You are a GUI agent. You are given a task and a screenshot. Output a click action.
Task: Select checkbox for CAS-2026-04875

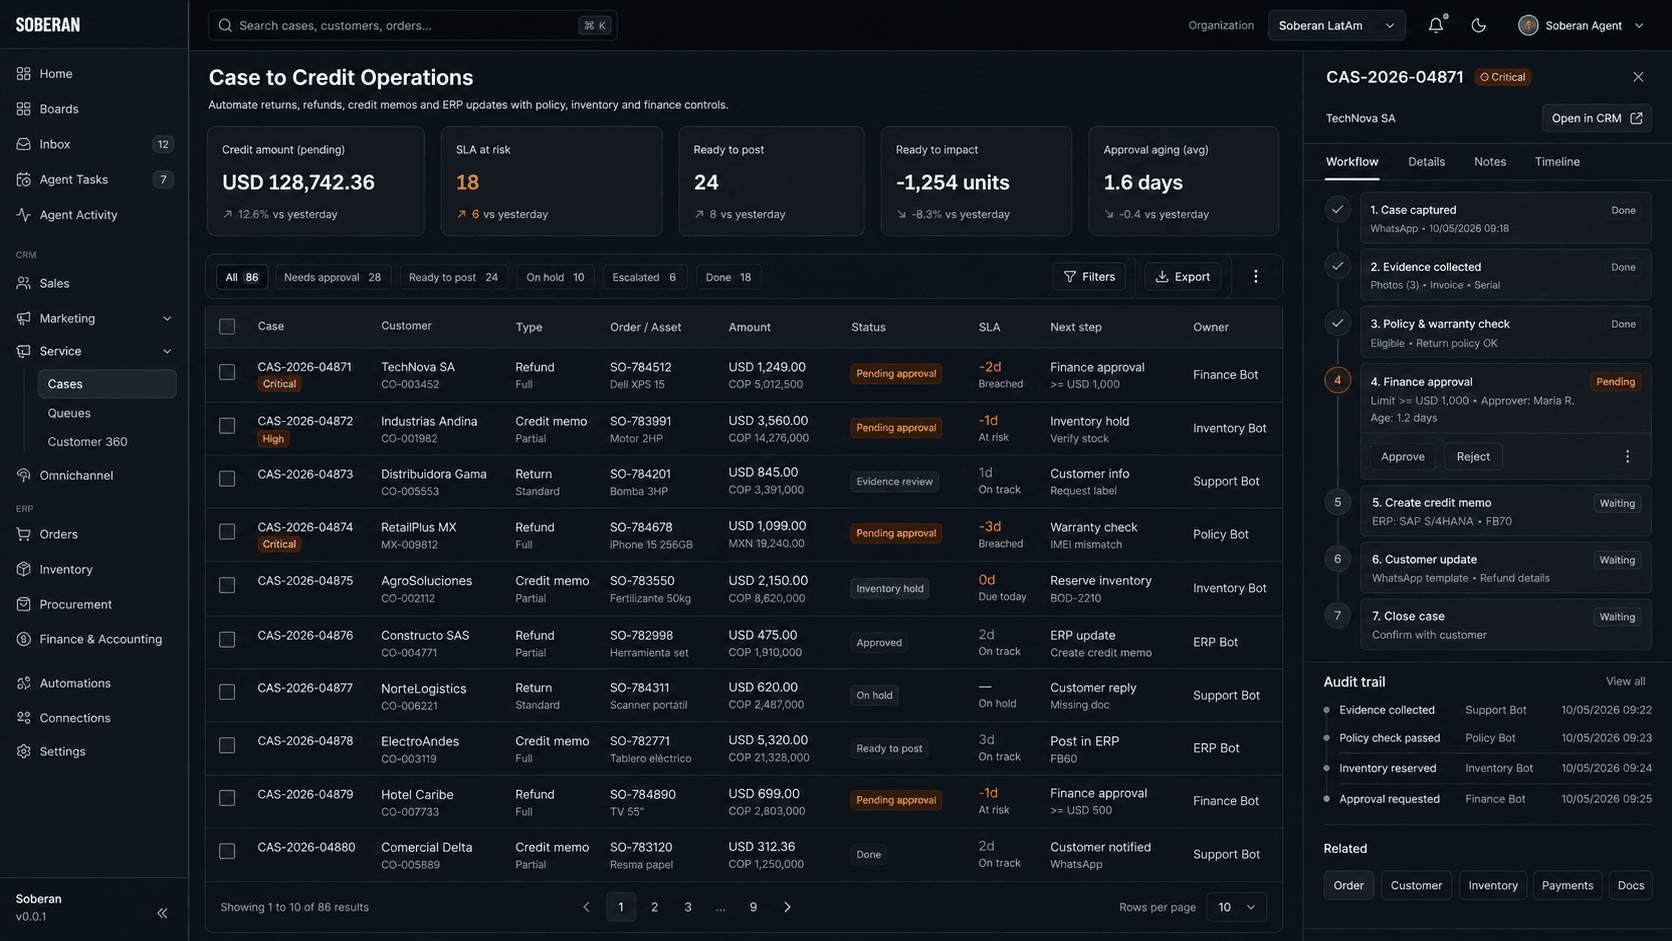pos(227,585)
